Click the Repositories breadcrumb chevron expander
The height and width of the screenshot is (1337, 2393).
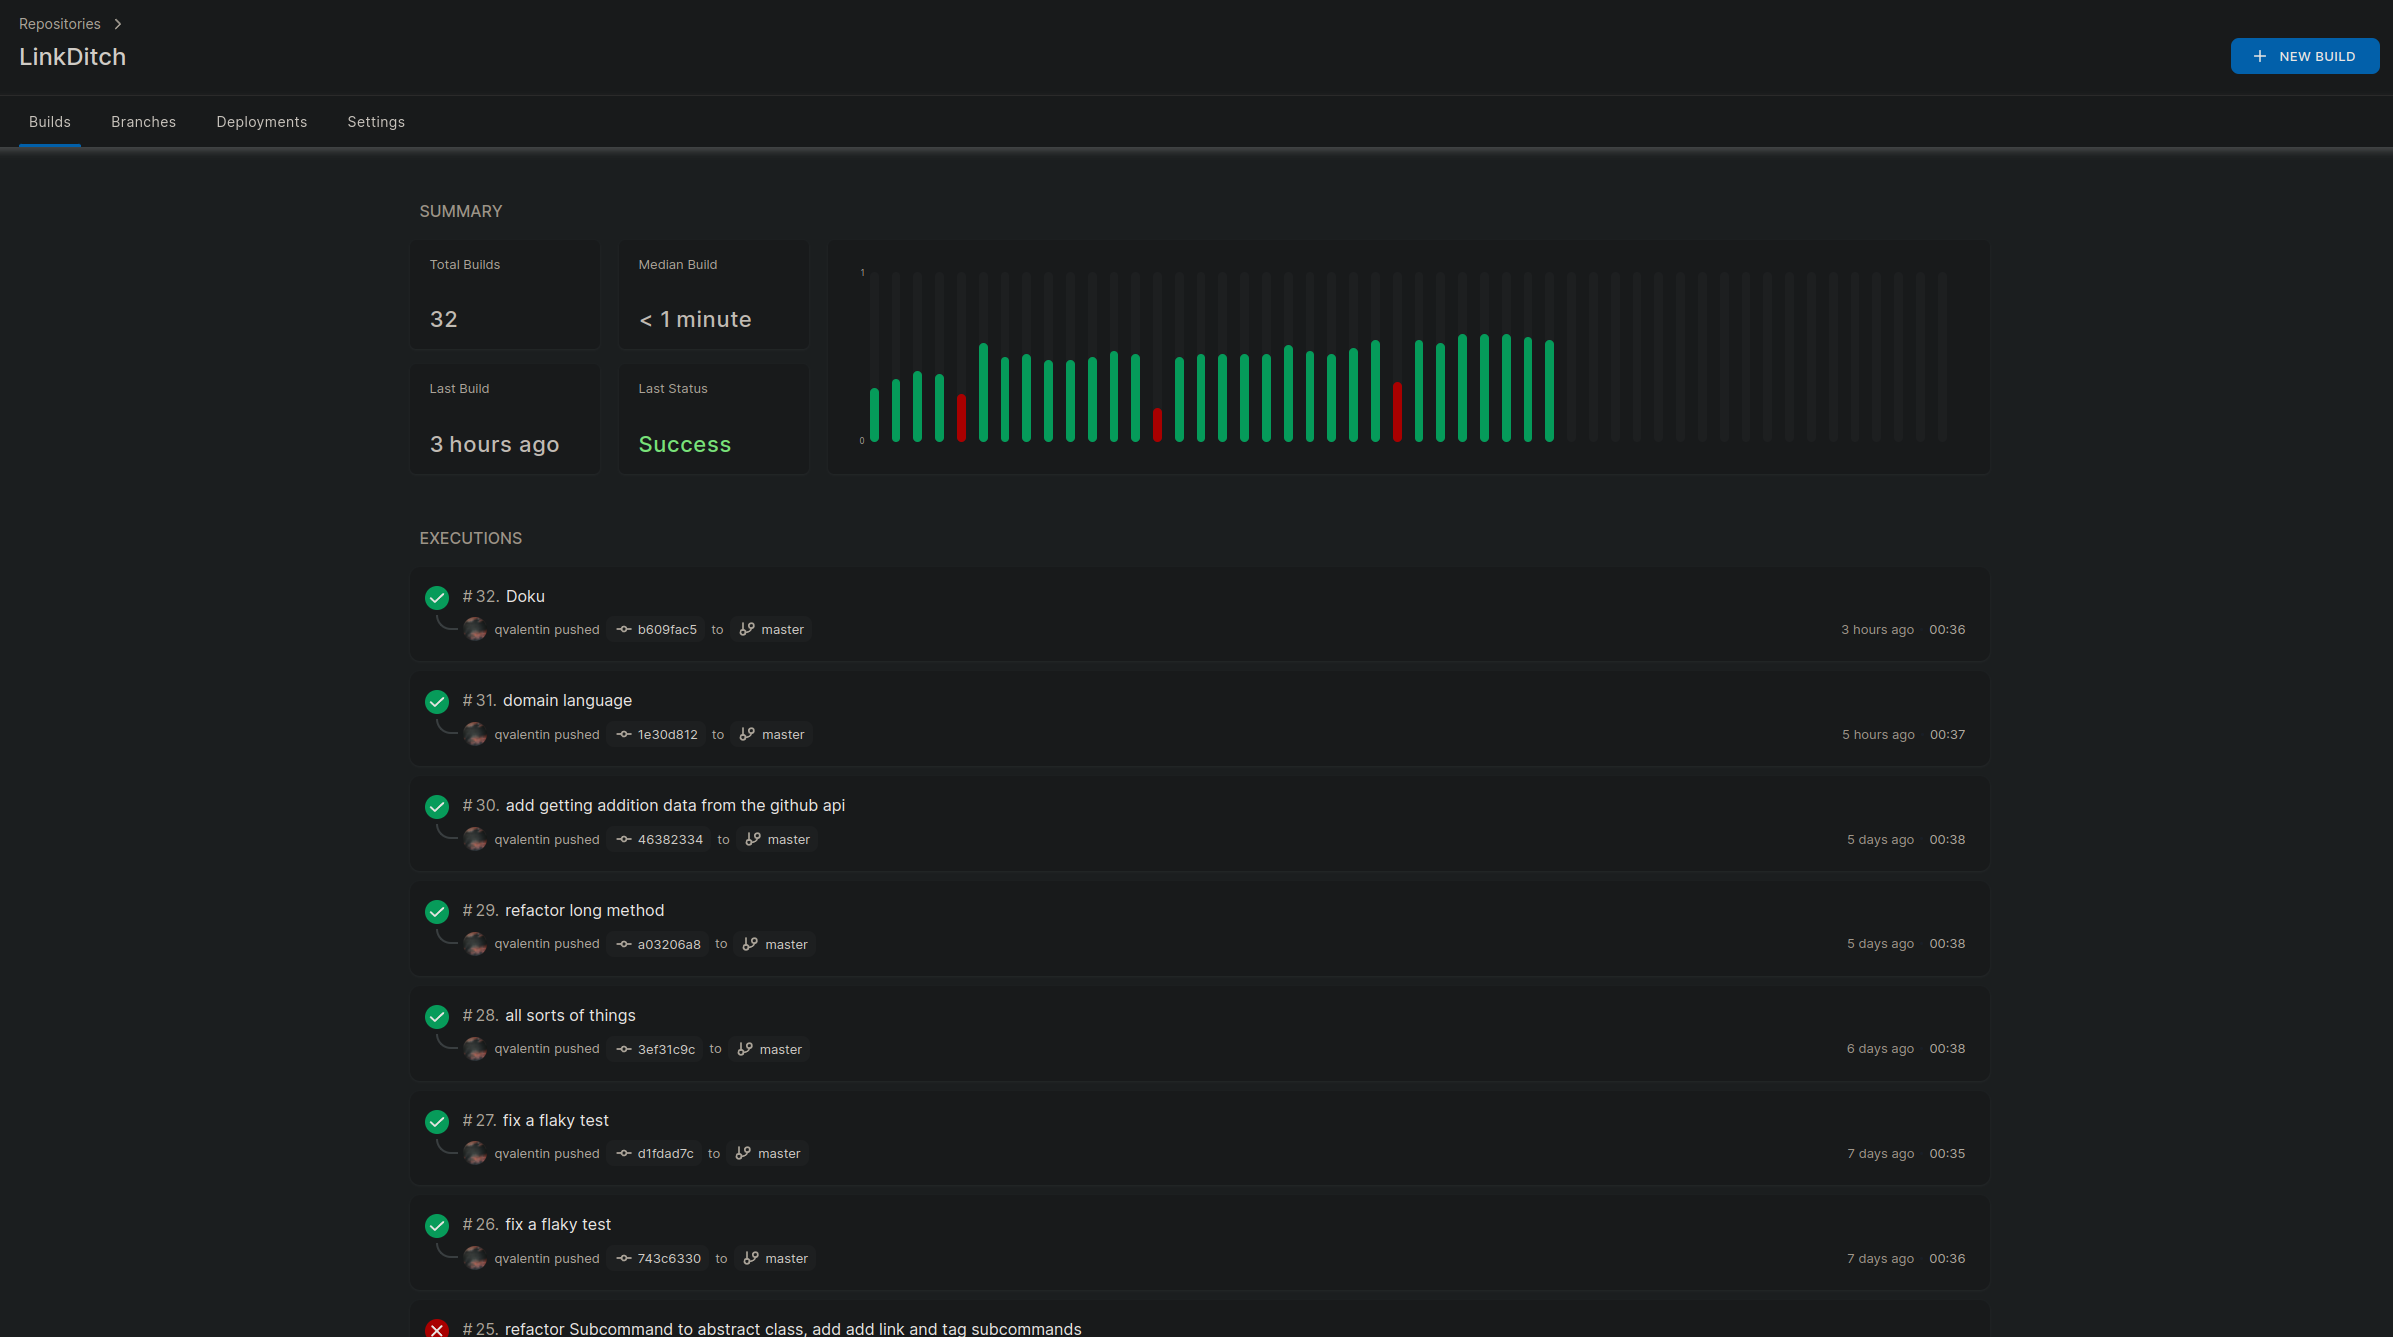coord(117,23)
